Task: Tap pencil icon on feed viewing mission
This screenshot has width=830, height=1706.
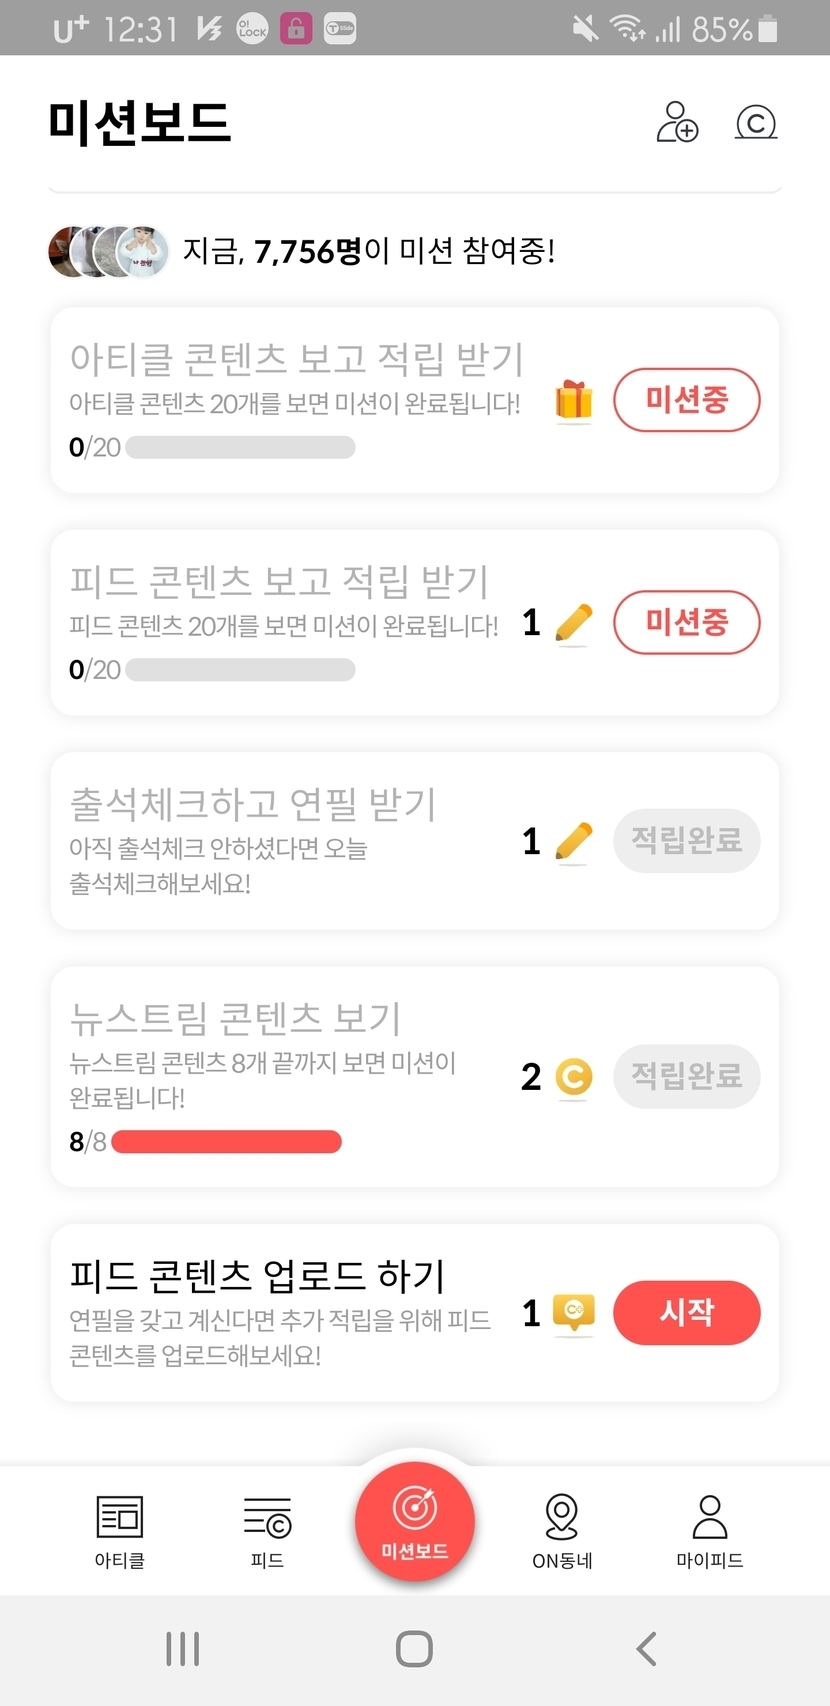Action: pos(573,623)
